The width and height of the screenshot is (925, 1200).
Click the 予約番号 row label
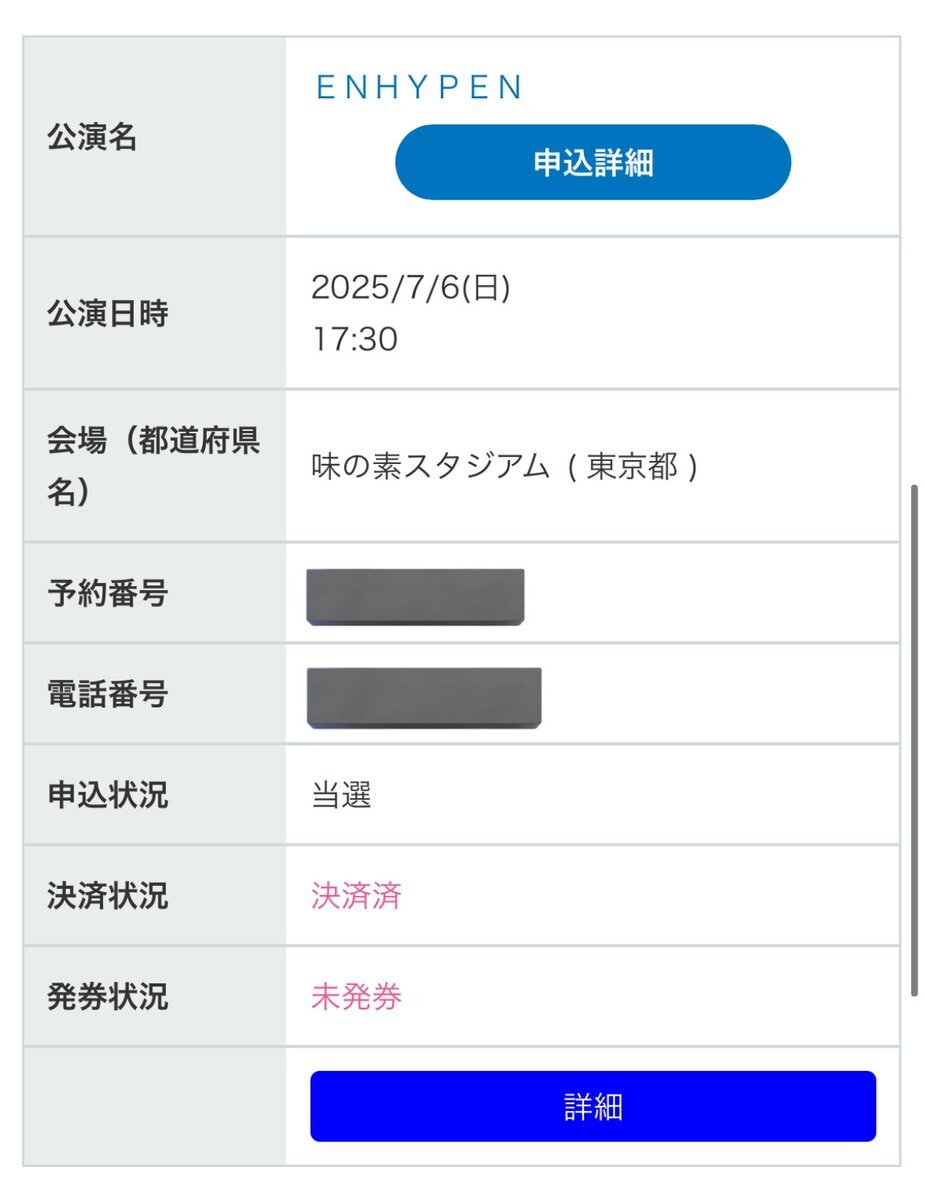click(x=107, y=593)
